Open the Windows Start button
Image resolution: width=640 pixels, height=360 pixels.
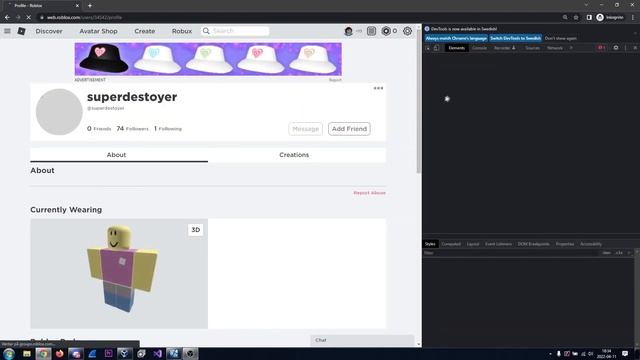point(9,353)
